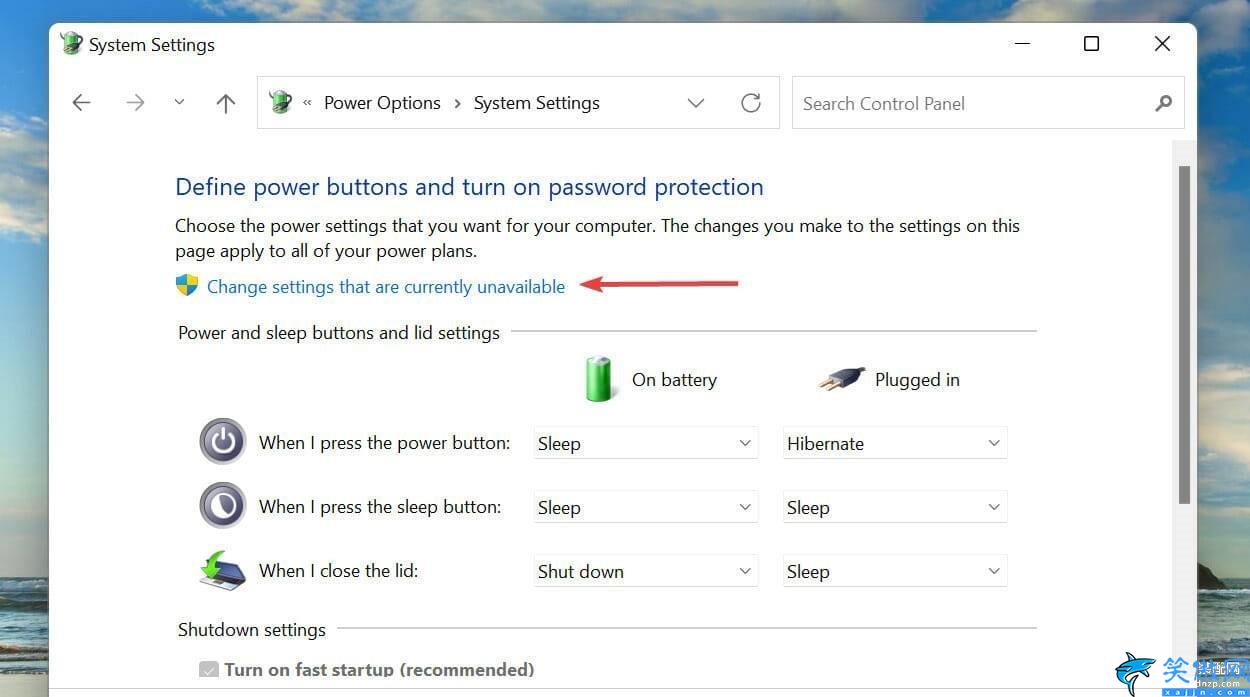Open recent locations chevron dropdown
1250x697 pixels.
tap(179, 103)
